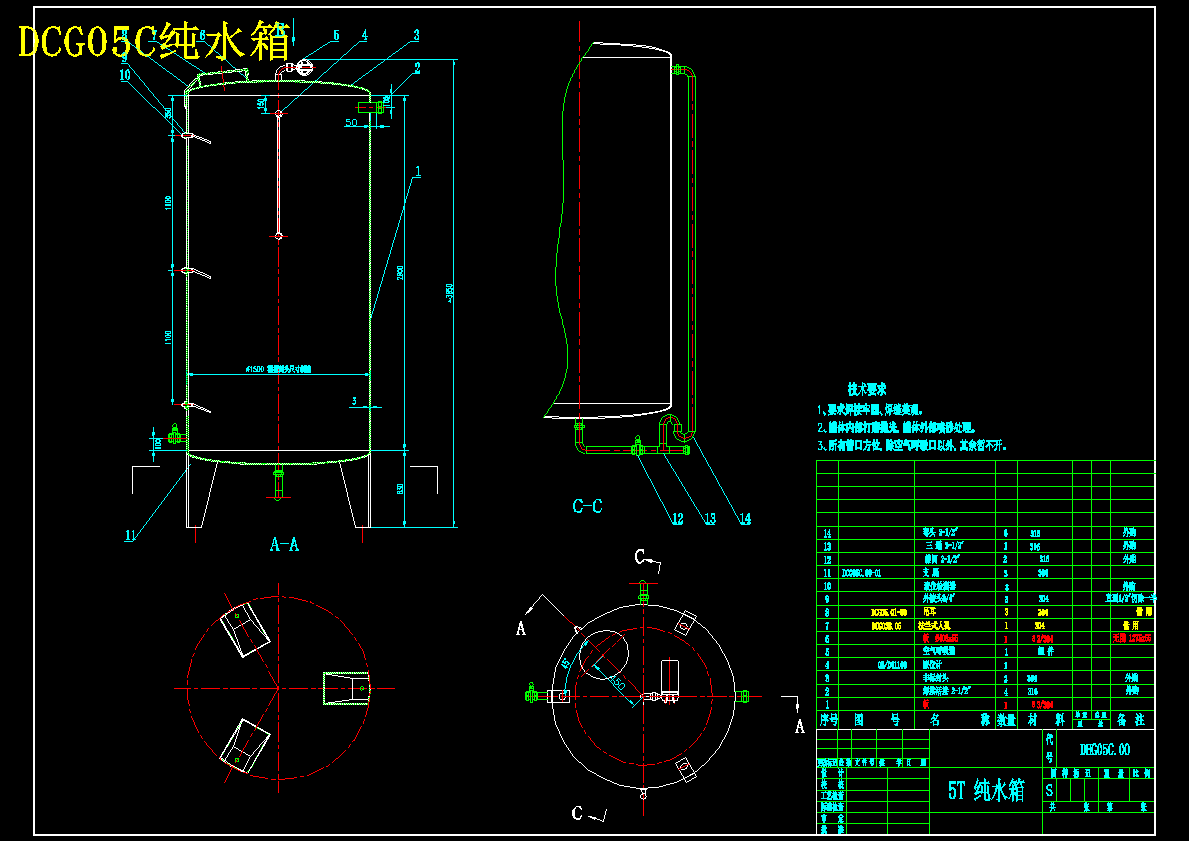Click 支腿 name in parts list row 11
The width and height of the screenshot is (1189, 841).
(932, 573)
